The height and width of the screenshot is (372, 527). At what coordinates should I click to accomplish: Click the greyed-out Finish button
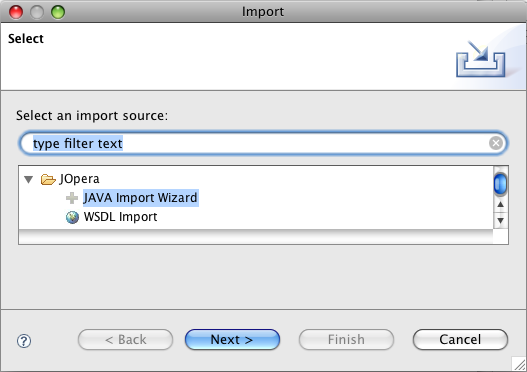point(346,339)
